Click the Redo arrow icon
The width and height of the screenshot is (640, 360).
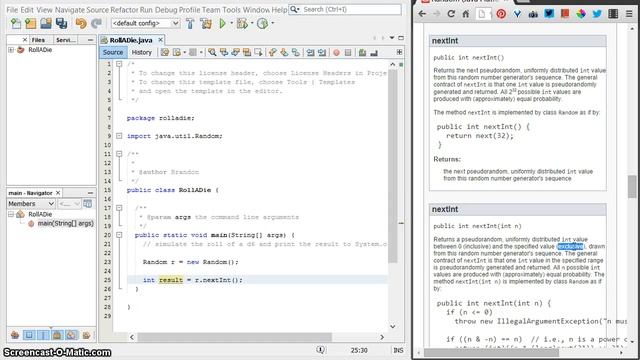96,24
